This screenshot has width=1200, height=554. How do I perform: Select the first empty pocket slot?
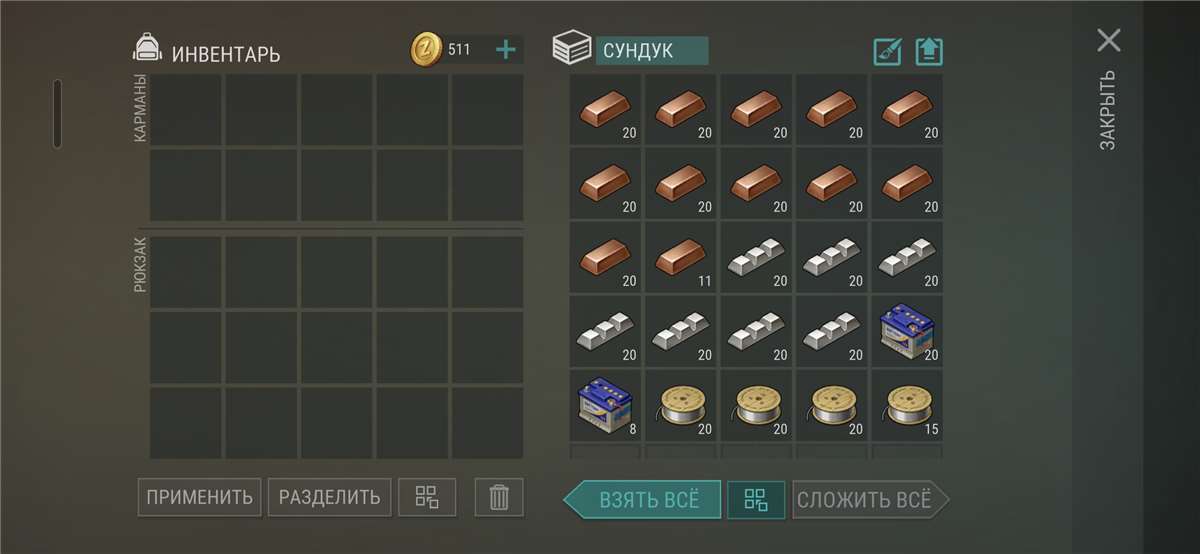pos(186,109)
